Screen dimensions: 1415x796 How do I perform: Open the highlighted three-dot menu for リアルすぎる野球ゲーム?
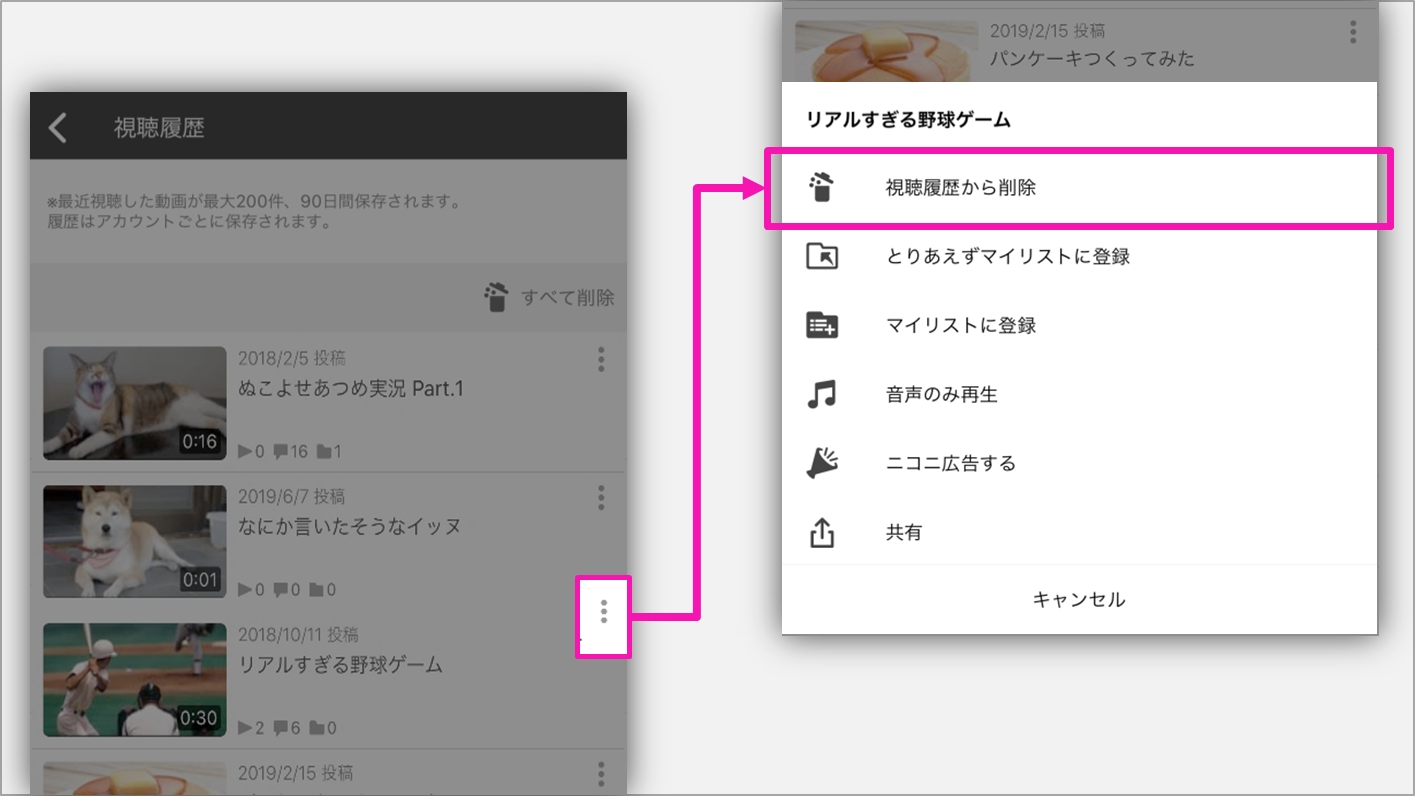click(x=603, y=612)
